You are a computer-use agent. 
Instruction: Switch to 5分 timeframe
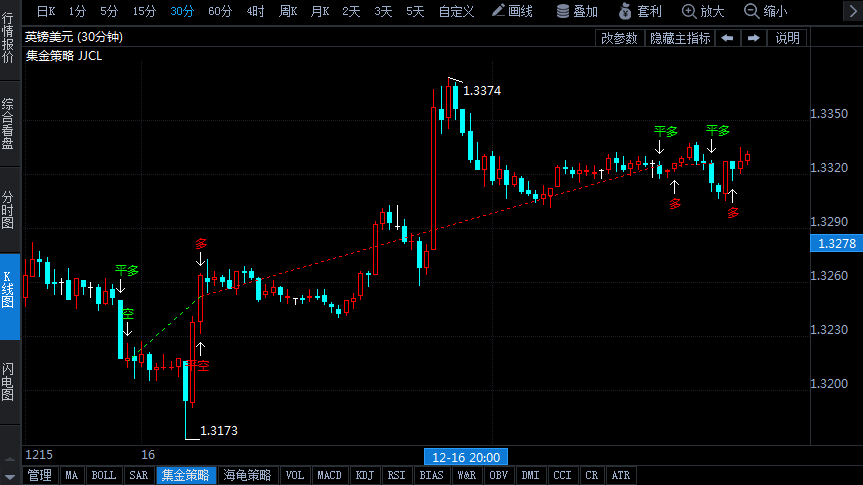pos(109,11)
